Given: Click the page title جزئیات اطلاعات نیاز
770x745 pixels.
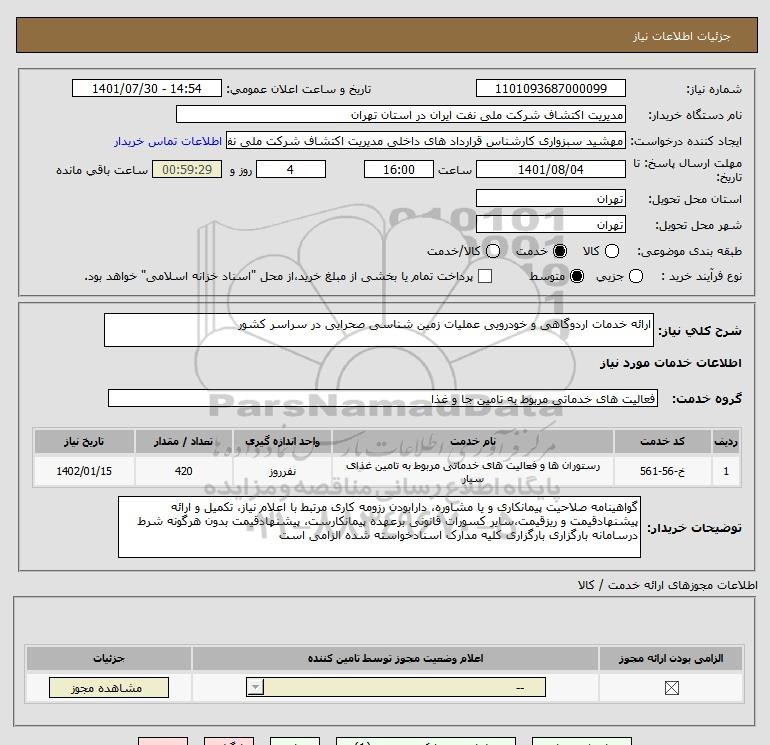Looking at the screenshot, I should click(x=682, y=36).
